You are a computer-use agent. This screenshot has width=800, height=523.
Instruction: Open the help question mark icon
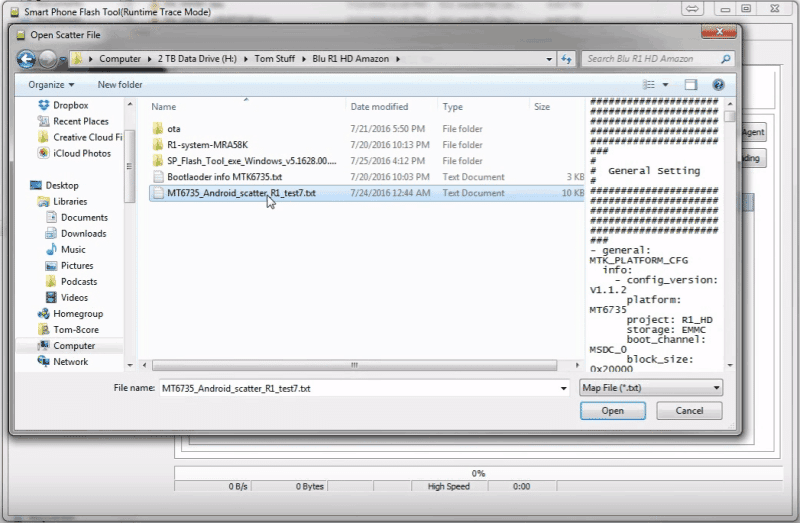718,85
